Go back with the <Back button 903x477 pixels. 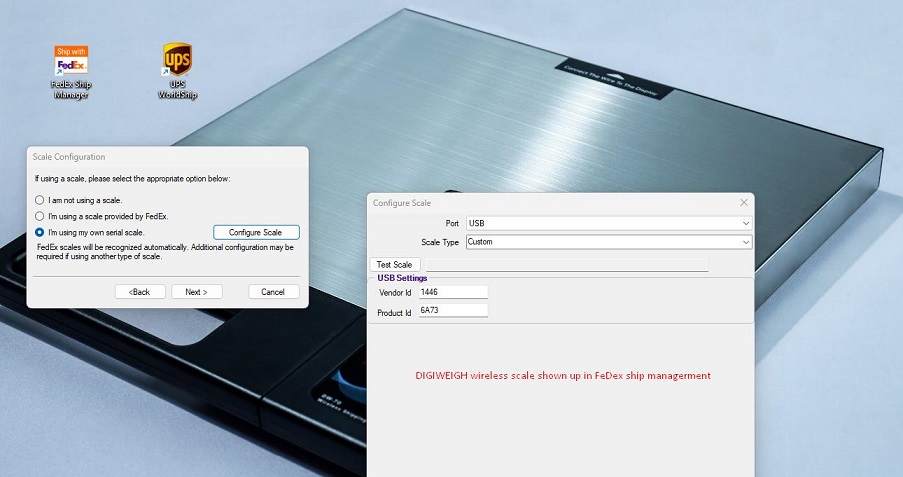pos(140,292)
